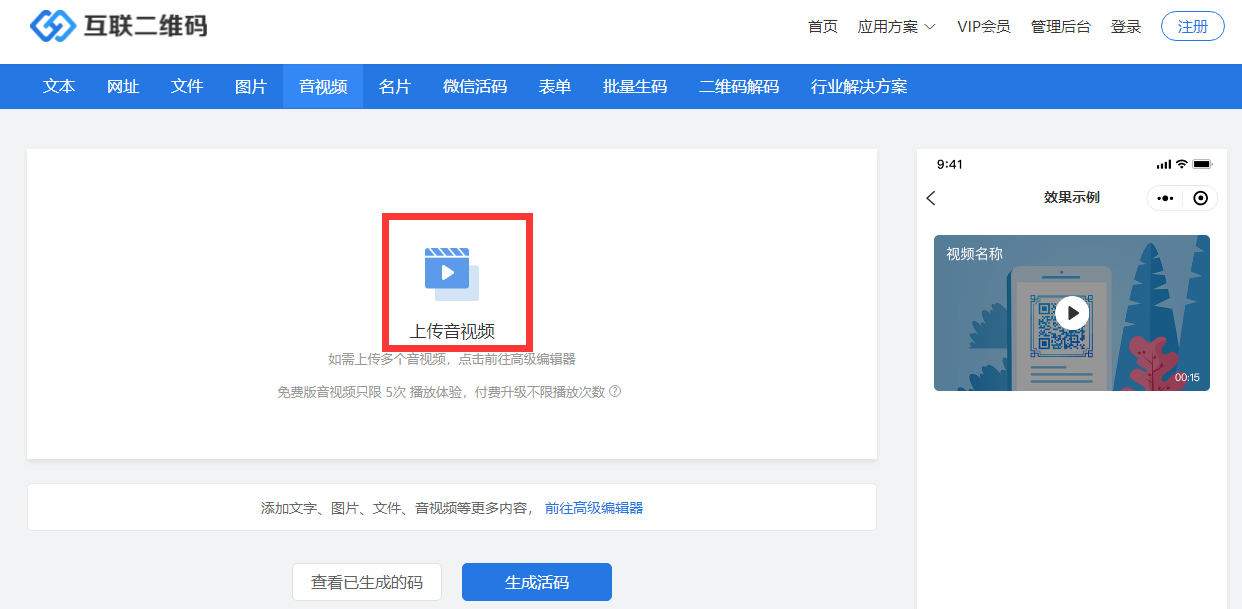The height and width of the screenshot is (609, 1242).
Task: Tap the circular close target icon in preview
Action: (1201, 198)
